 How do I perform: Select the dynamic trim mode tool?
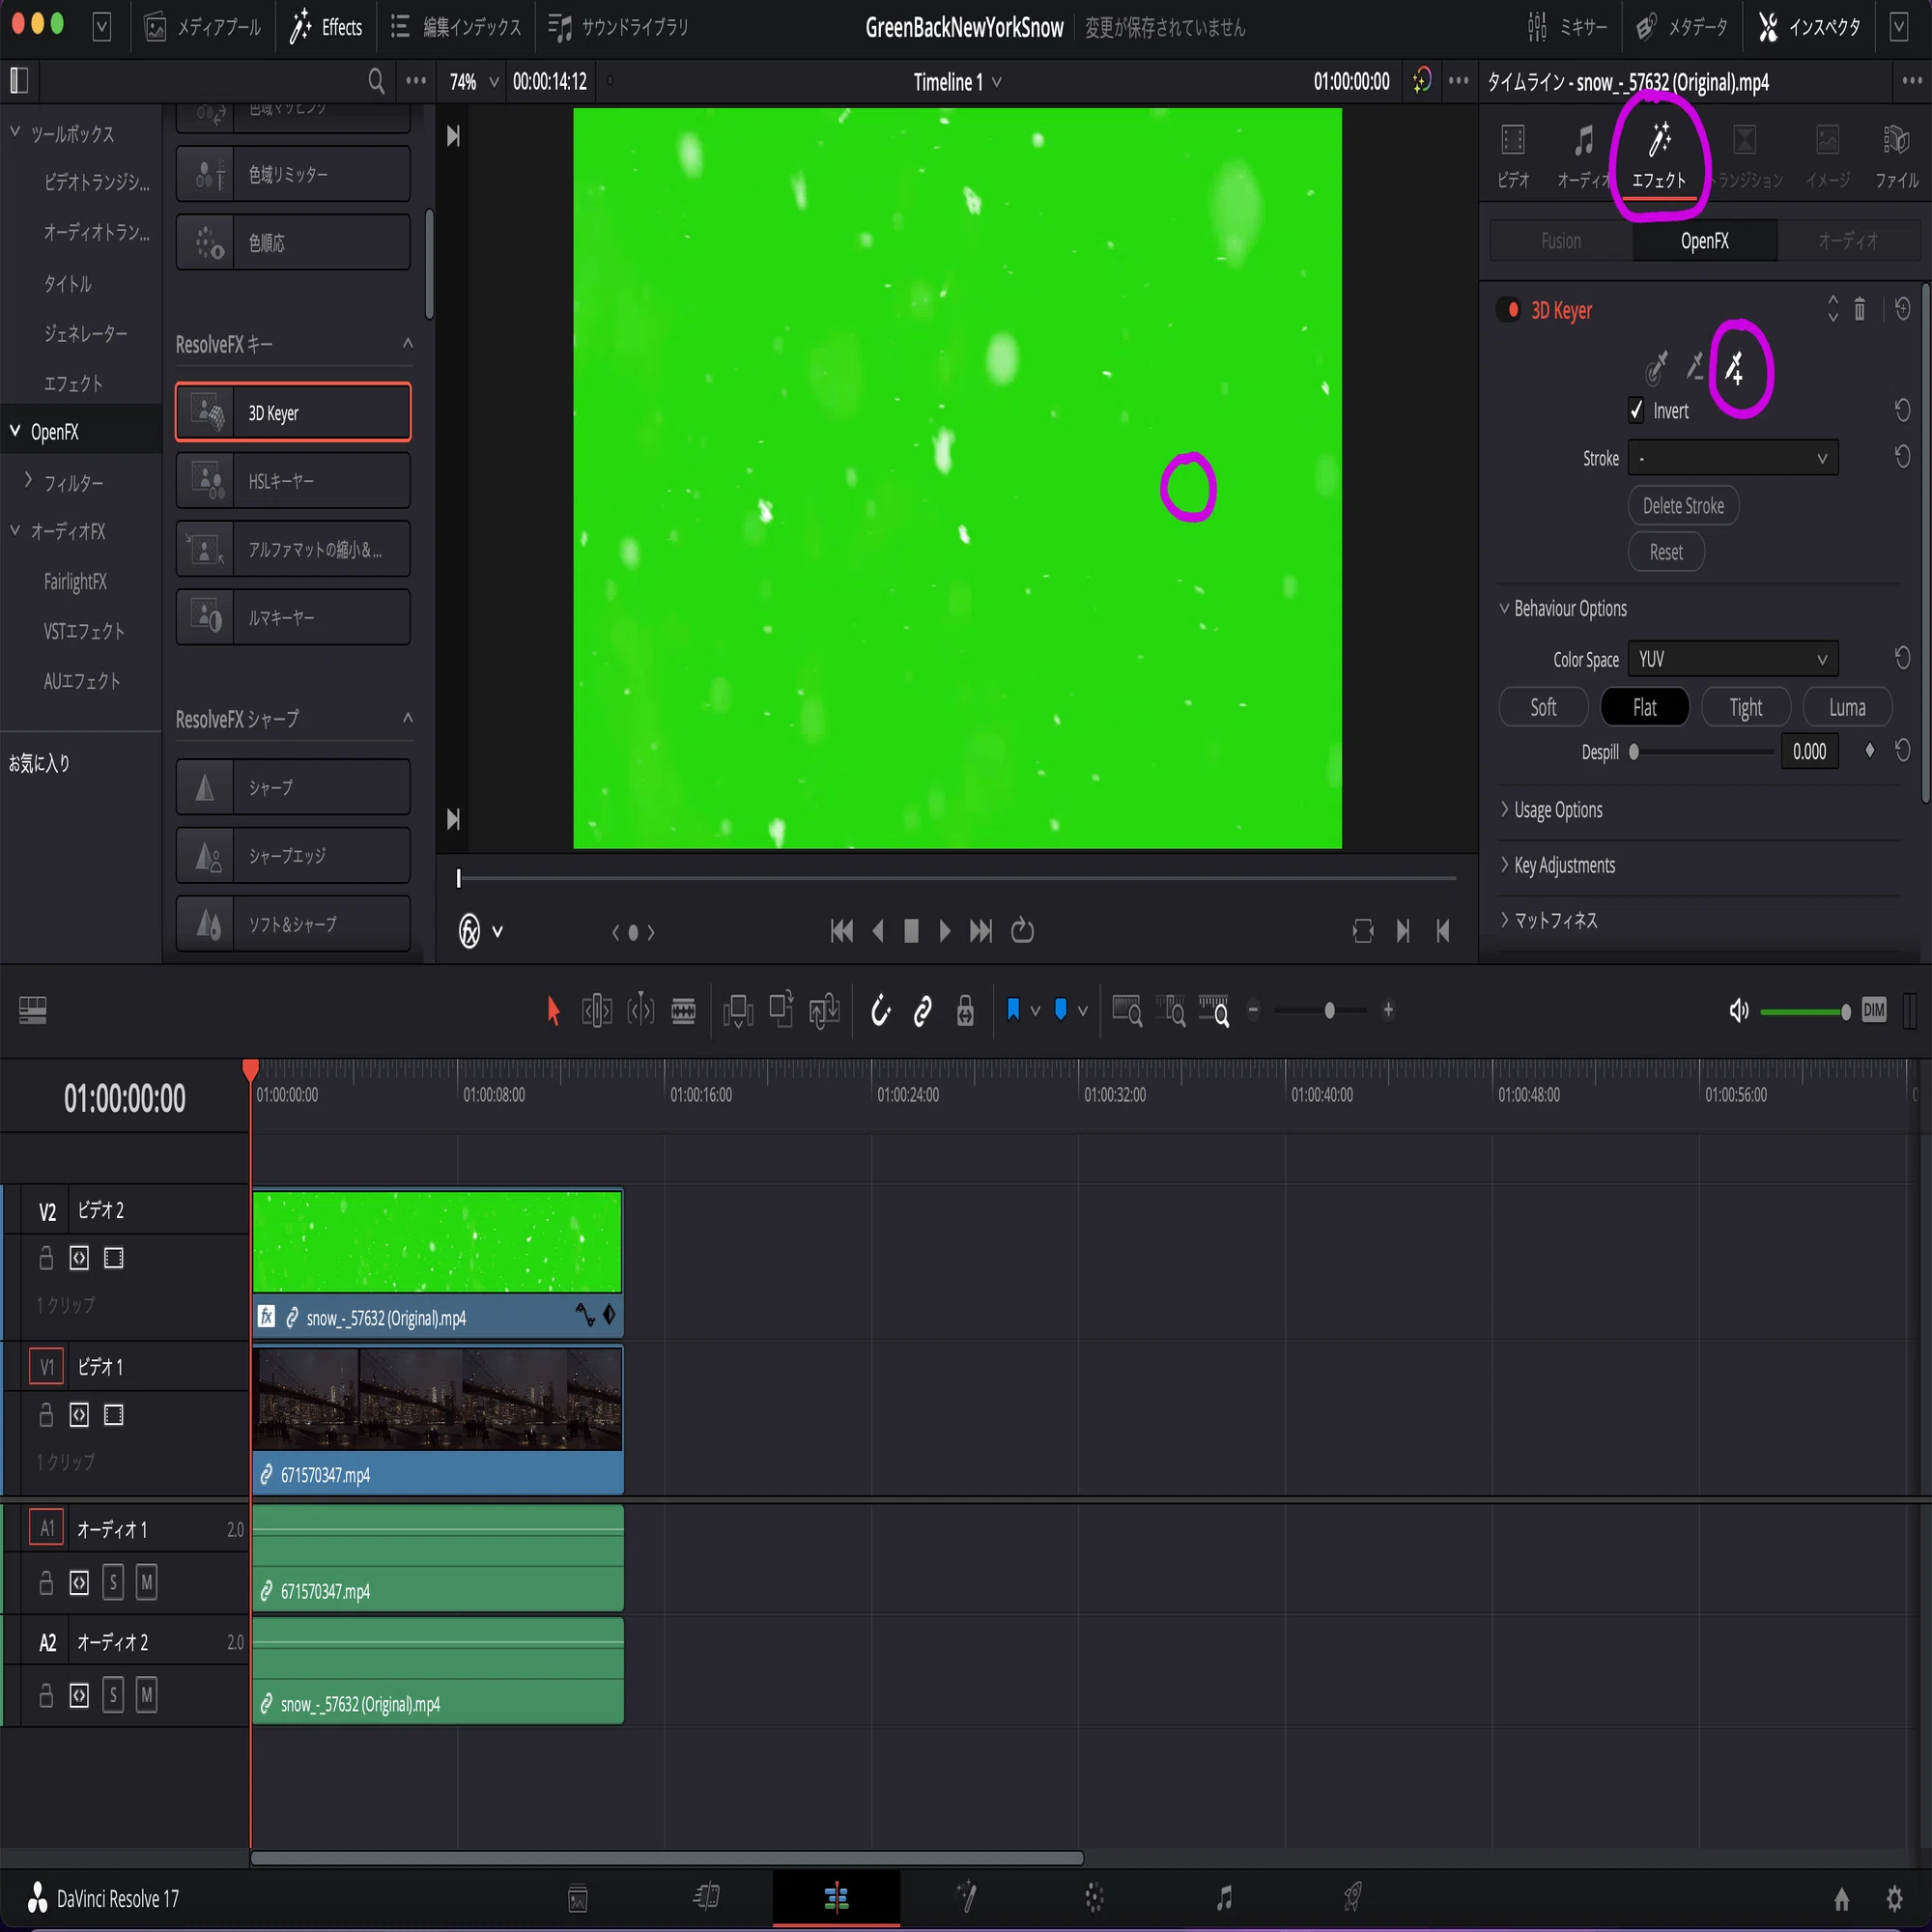click(x=640, y=1011)
